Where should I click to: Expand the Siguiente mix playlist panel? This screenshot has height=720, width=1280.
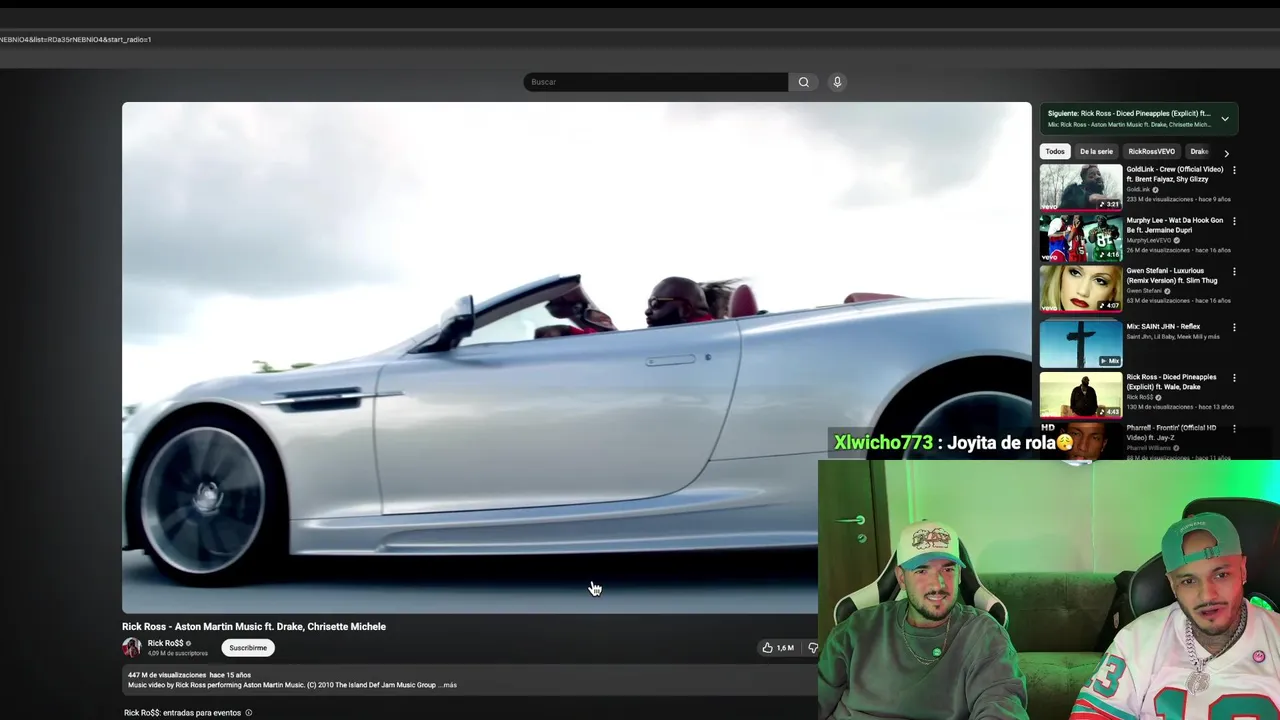pyautogui.click(x=1224, y=119)
